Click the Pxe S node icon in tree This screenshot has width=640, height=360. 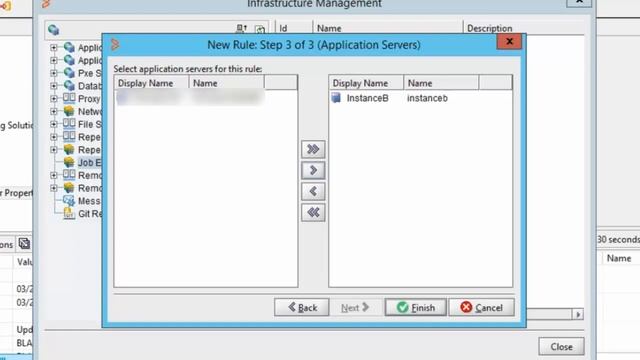pos(69,73)
